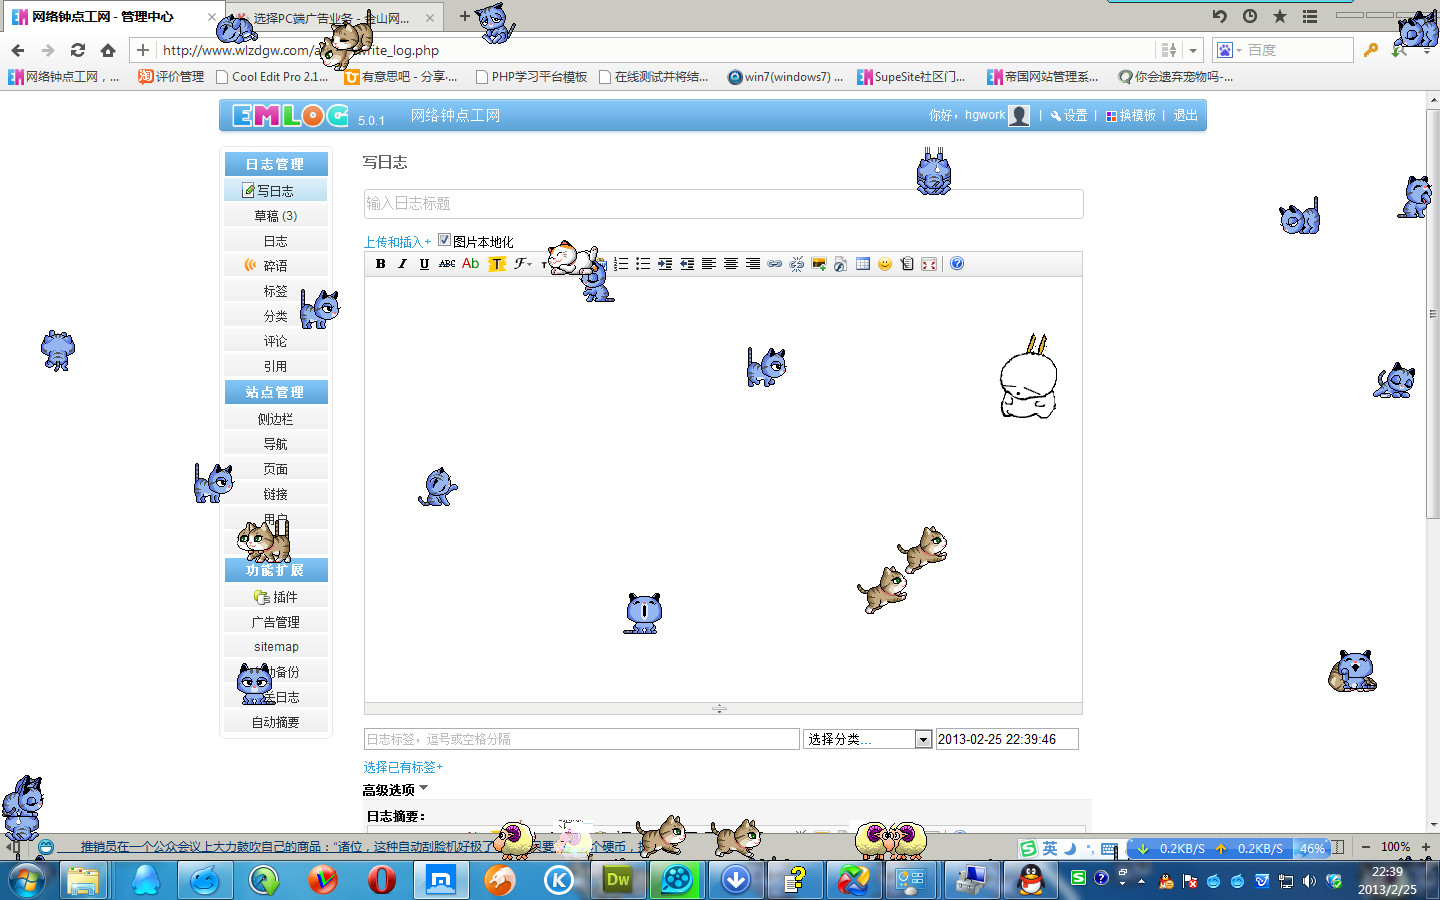This screenshot has height=900, width=1440.
Task: Open 草稿 (3) drafts in sidebar
Action: (276, 216)
